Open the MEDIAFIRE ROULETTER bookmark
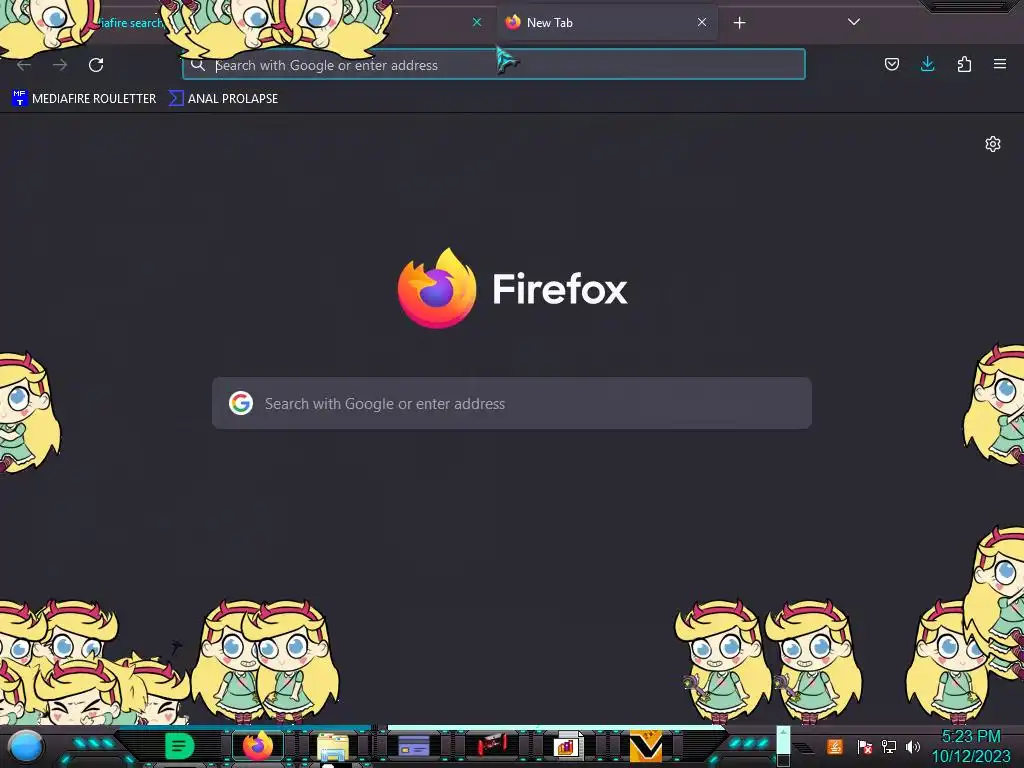Viewport: 1024px width, 768px height. click(84, 99)
